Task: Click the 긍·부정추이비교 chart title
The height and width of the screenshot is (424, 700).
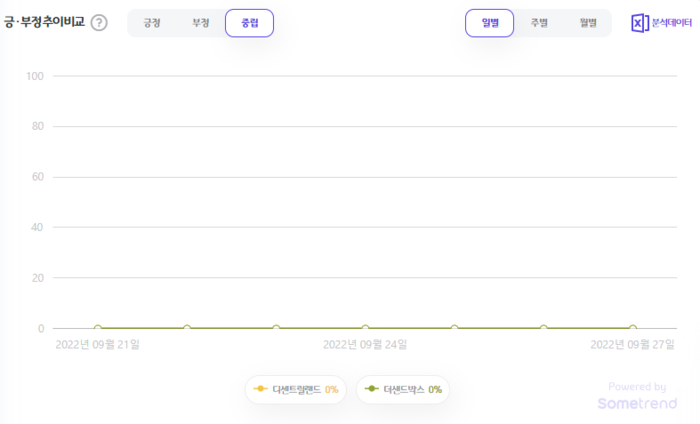Action: click(x=44, y=22)
